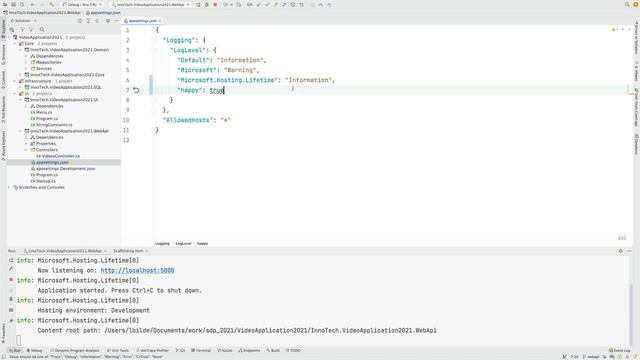Open the TODO tool window tab

point(293,351)
